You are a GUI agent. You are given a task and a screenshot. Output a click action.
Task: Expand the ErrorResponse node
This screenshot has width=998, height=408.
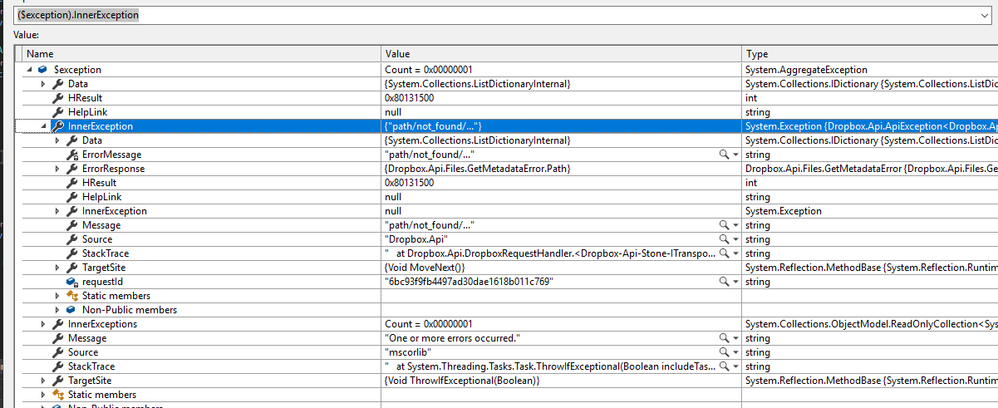[57, 169]
